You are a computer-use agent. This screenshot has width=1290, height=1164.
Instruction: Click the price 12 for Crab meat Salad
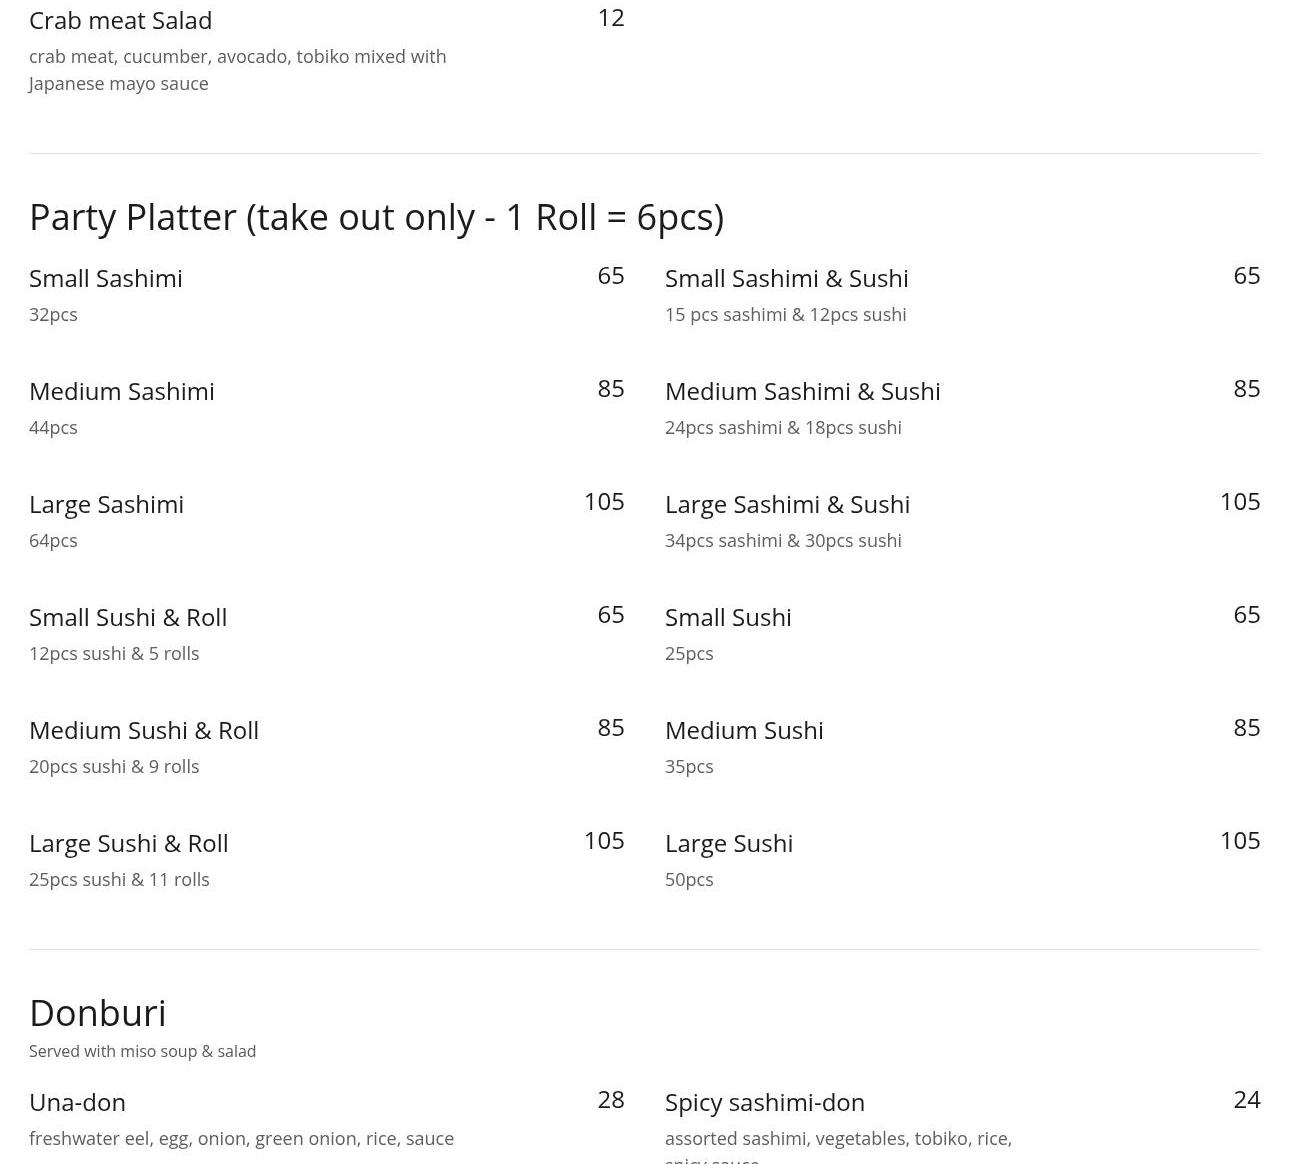611,18
